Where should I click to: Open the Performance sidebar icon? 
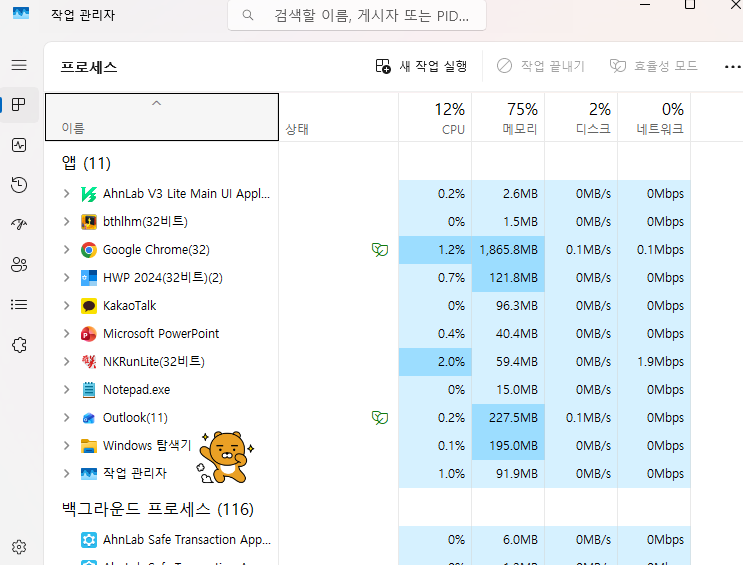(19, 145)
